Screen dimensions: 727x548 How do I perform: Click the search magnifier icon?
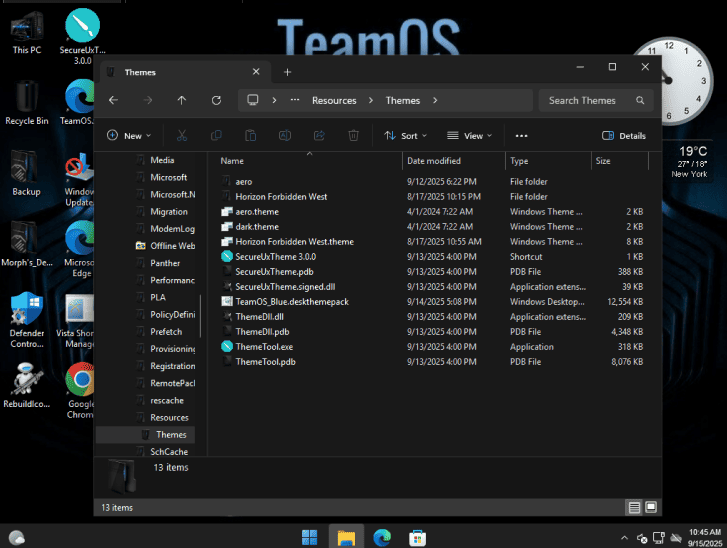pyautogui.click(x=640, y=100)
